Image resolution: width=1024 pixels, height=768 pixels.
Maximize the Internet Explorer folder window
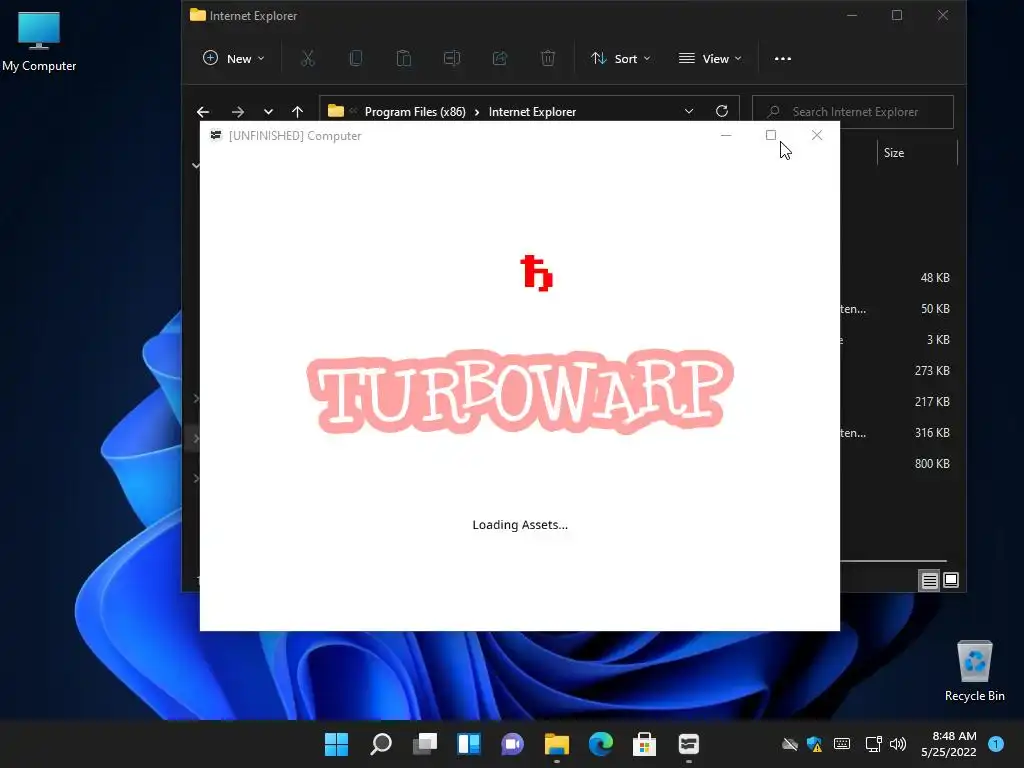[x=897, y=15]
